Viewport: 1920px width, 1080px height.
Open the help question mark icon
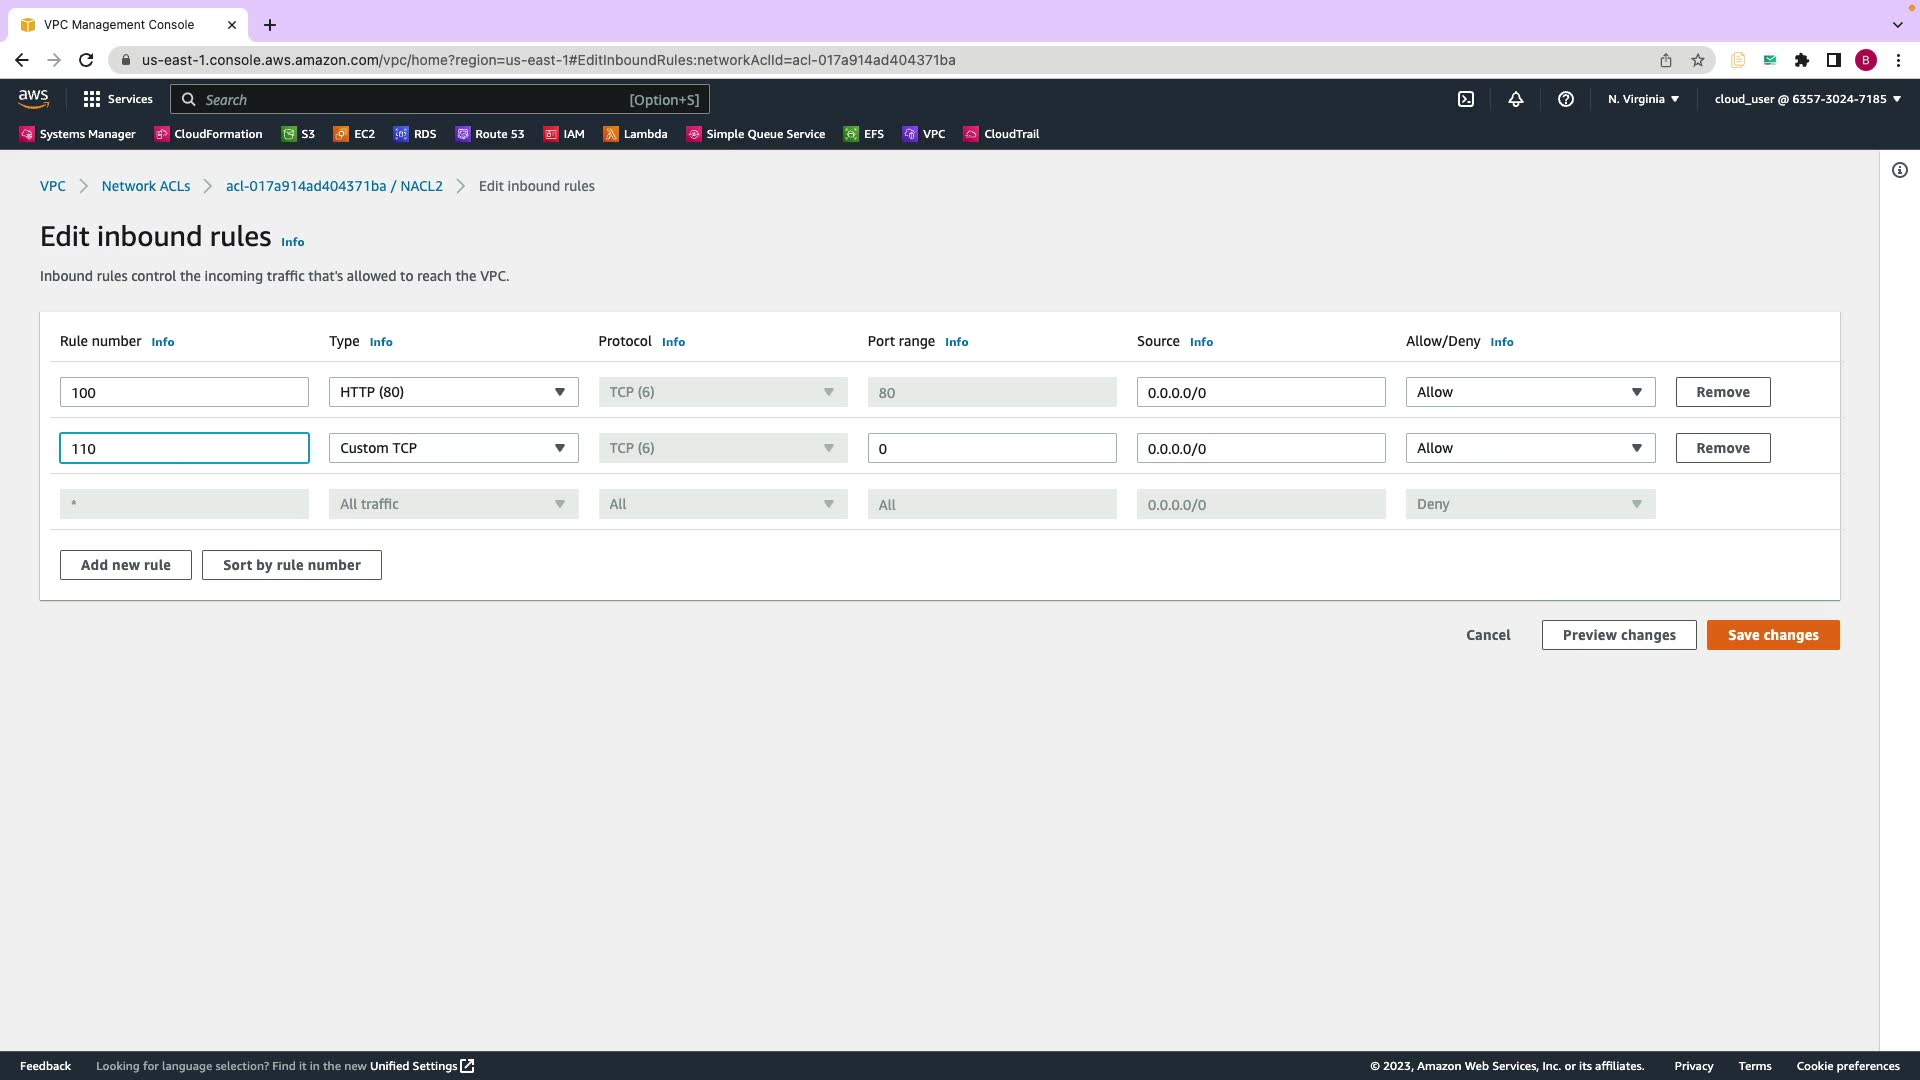point(1566,99)
